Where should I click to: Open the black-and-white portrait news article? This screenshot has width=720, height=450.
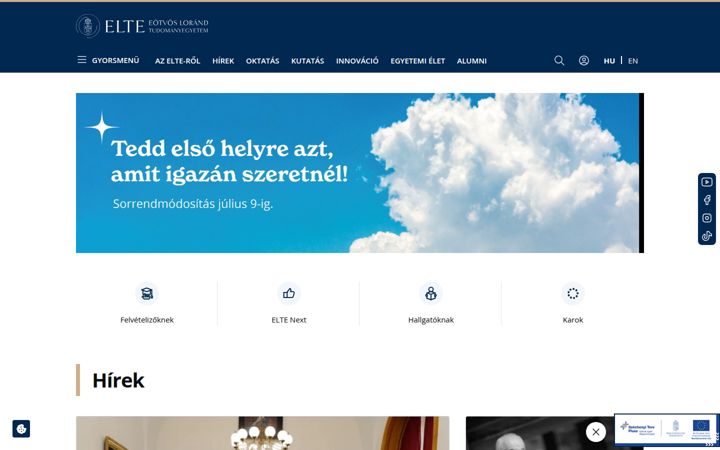coord(540,433)
